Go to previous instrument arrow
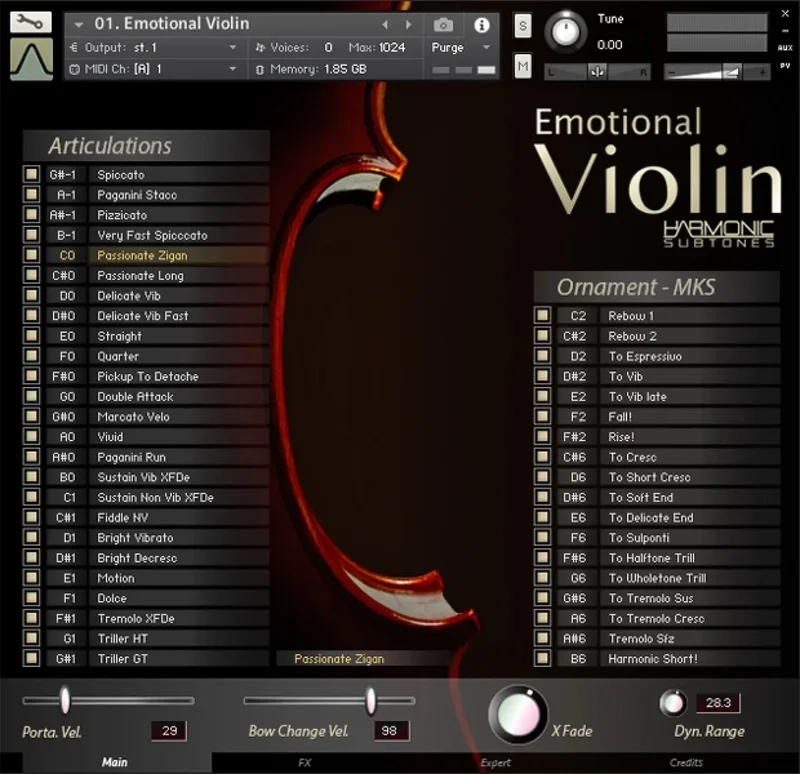This screenshot has height=774, width=800. click(385, 24)
